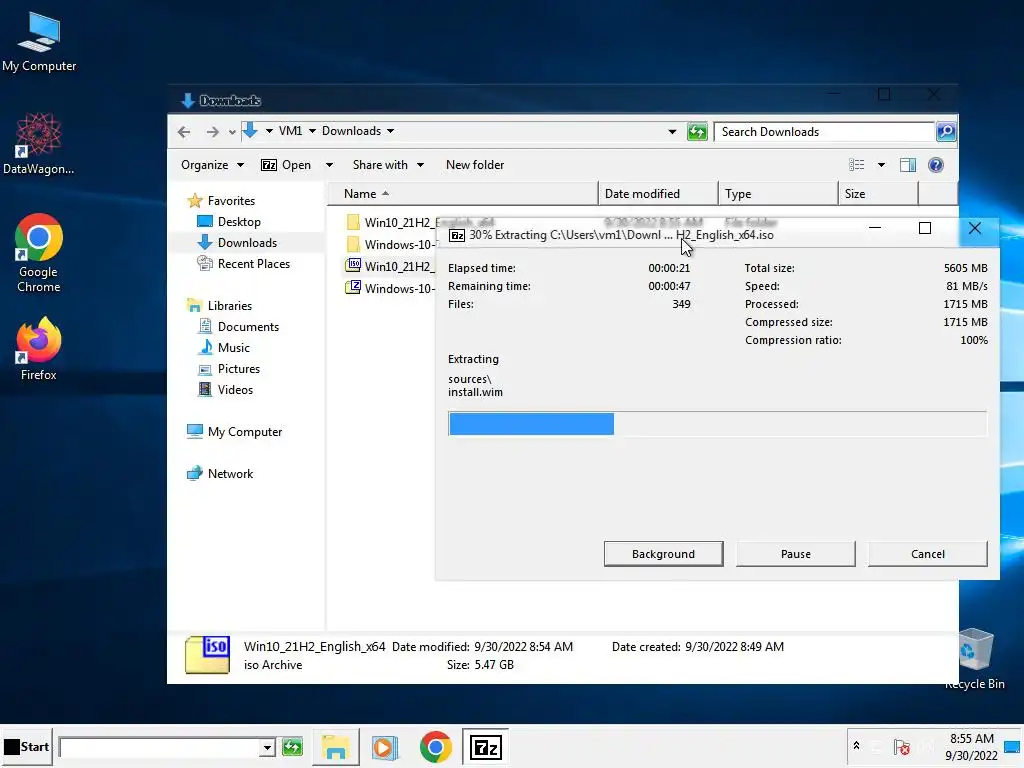Launch Google Chrome from the desktop

(x=39, y=253)
